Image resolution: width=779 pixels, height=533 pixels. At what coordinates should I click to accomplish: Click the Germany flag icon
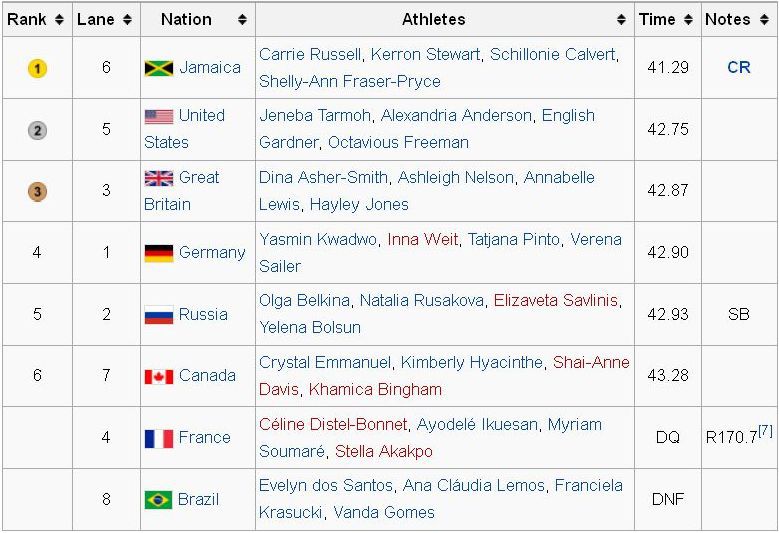coord(159,253)
